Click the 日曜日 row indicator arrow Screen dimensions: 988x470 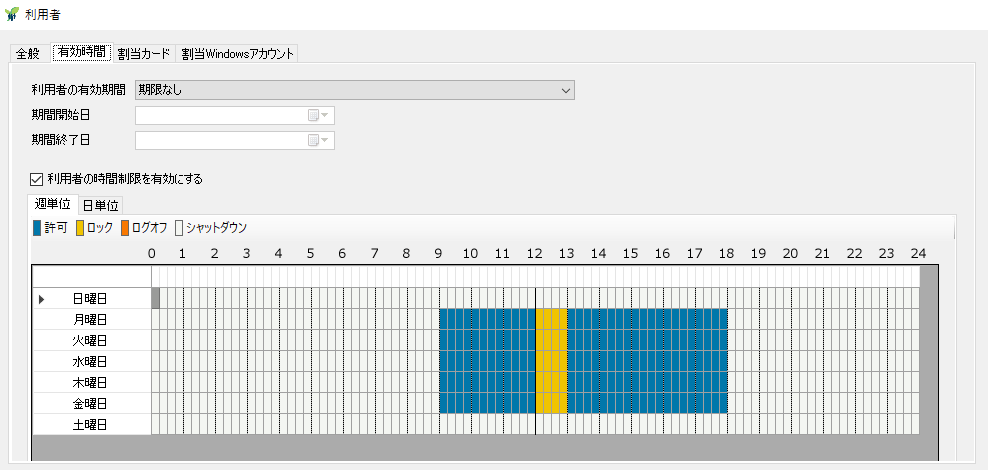(x=42, y=299)
